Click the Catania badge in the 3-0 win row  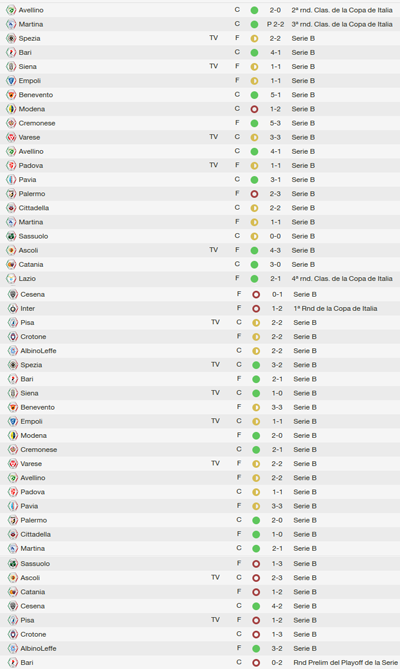[x=11, y=264]
